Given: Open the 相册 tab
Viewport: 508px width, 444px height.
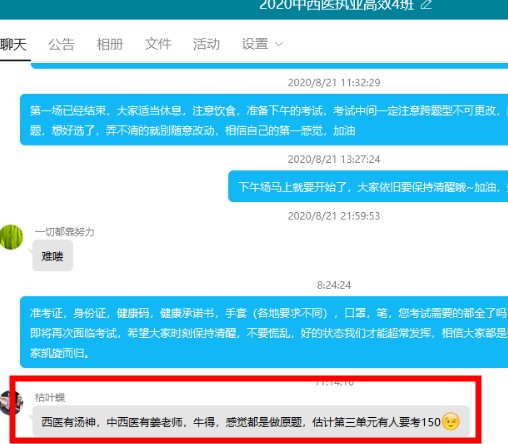Looking at the screenshot, I should (x=110, y=44).
